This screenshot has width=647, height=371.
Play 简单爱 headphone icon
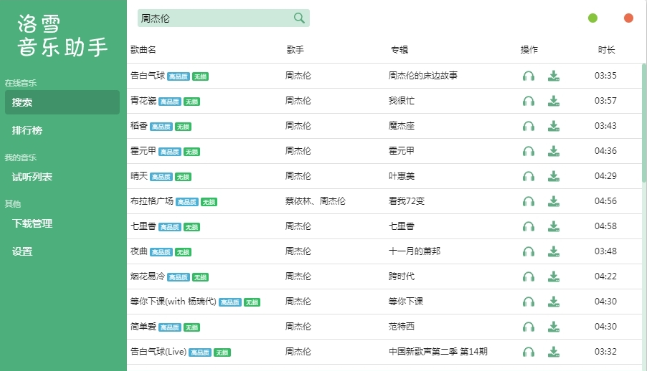(x=529, y=327)
